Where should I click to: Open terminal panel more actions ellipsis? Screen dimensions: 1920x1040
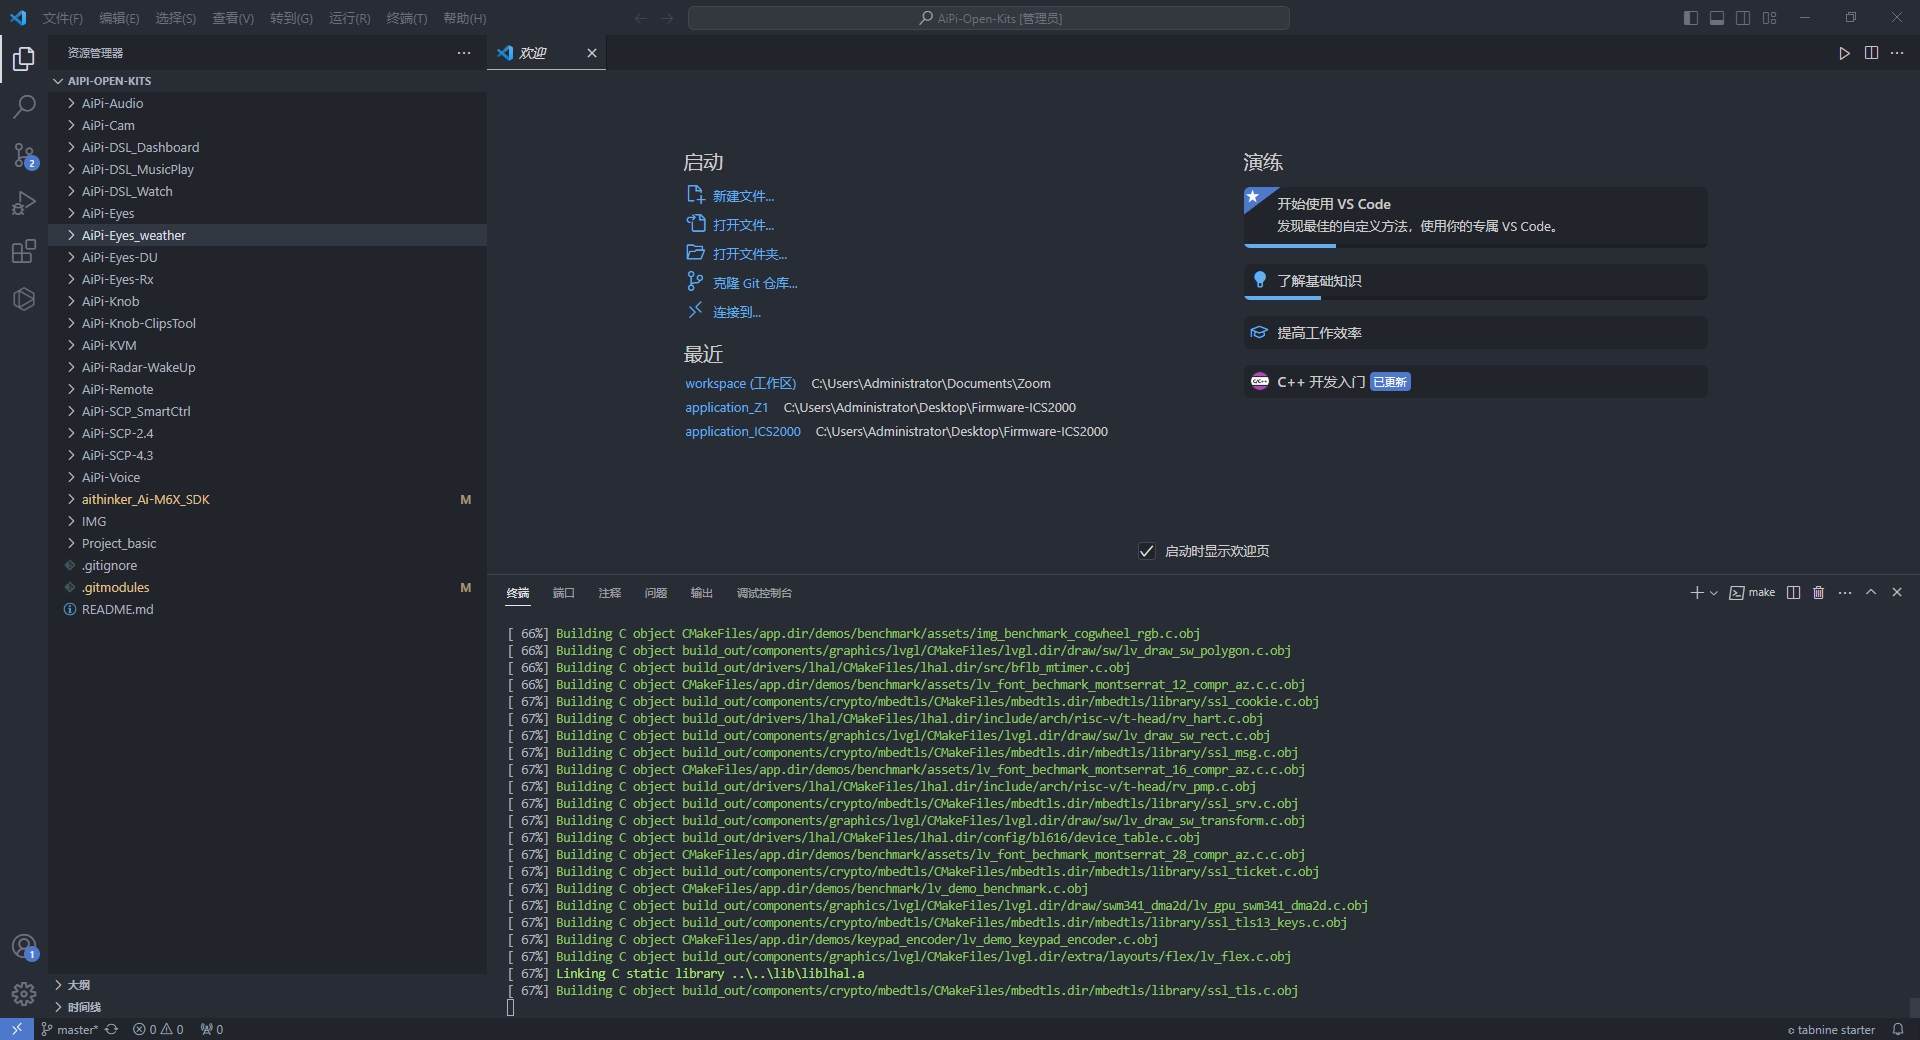click(x=1845, y=593)
